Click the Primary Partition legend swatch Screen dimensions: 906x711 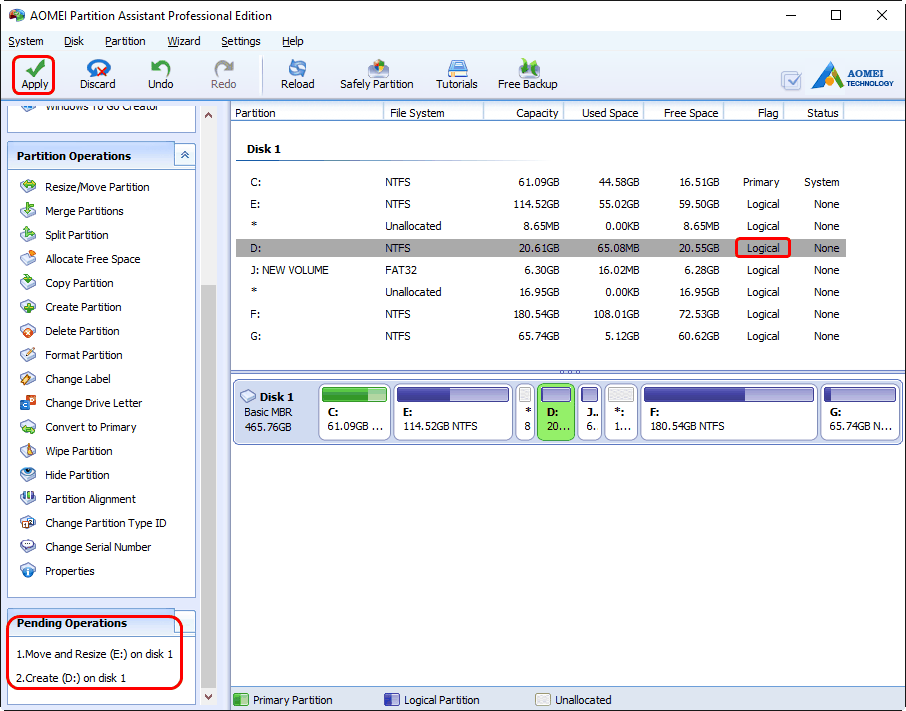[240, 699]
